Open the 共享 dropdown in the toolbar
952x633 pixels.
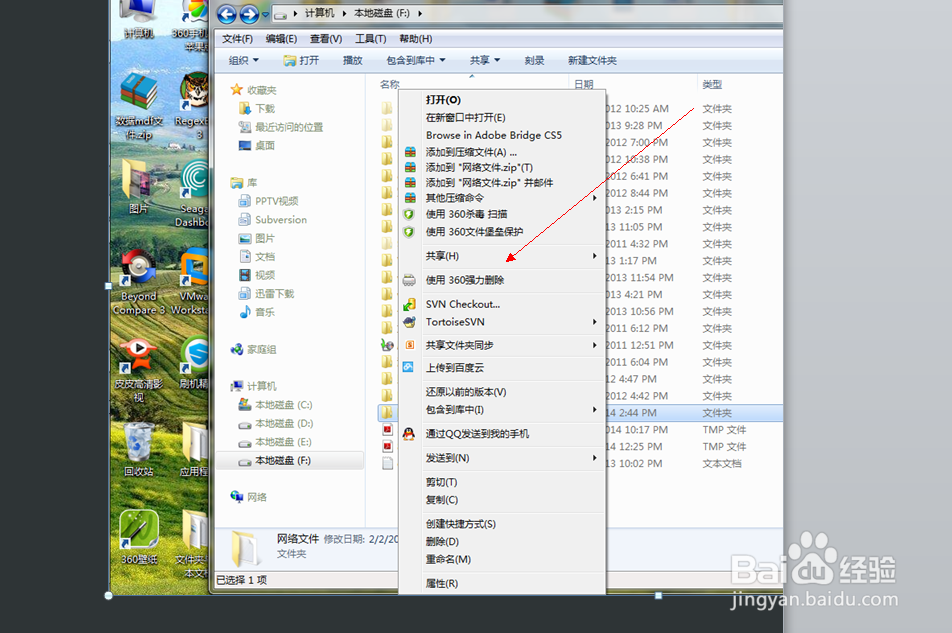point(483,59)
